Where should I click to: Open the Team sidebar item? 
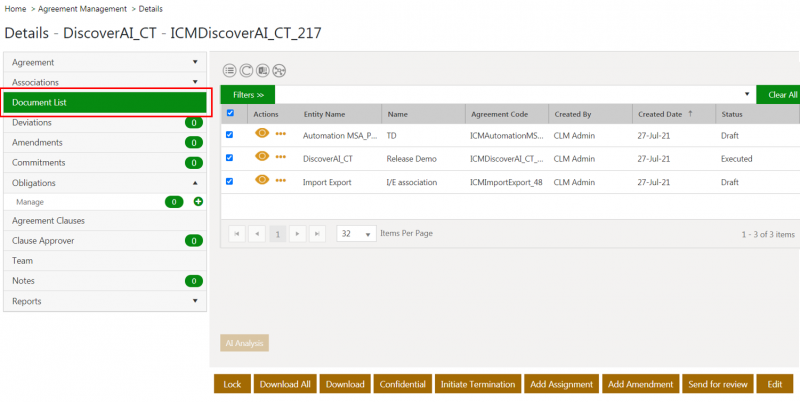105,261
